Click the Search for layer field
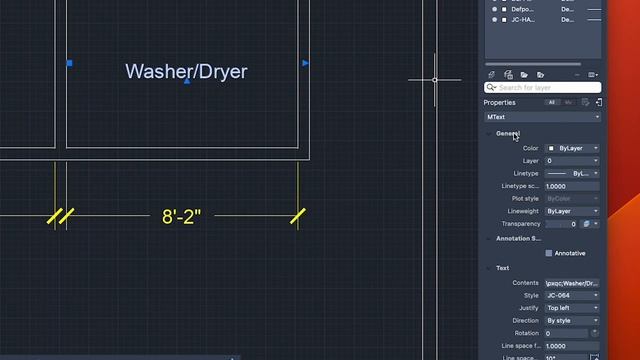 coord(542,87)
